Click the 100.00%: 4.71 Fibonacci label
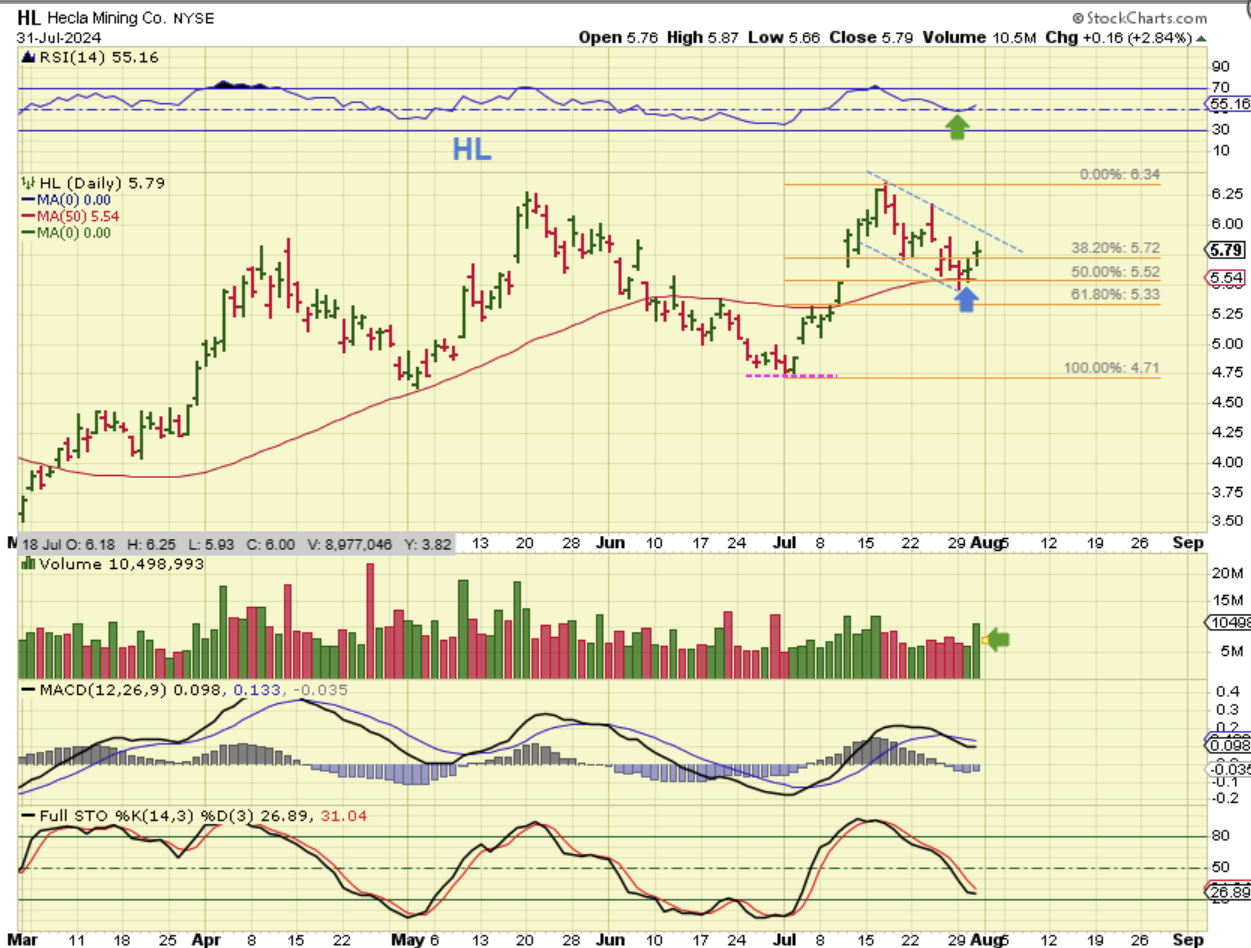This screenshot has width=1251, height=948. point(1111,368)
